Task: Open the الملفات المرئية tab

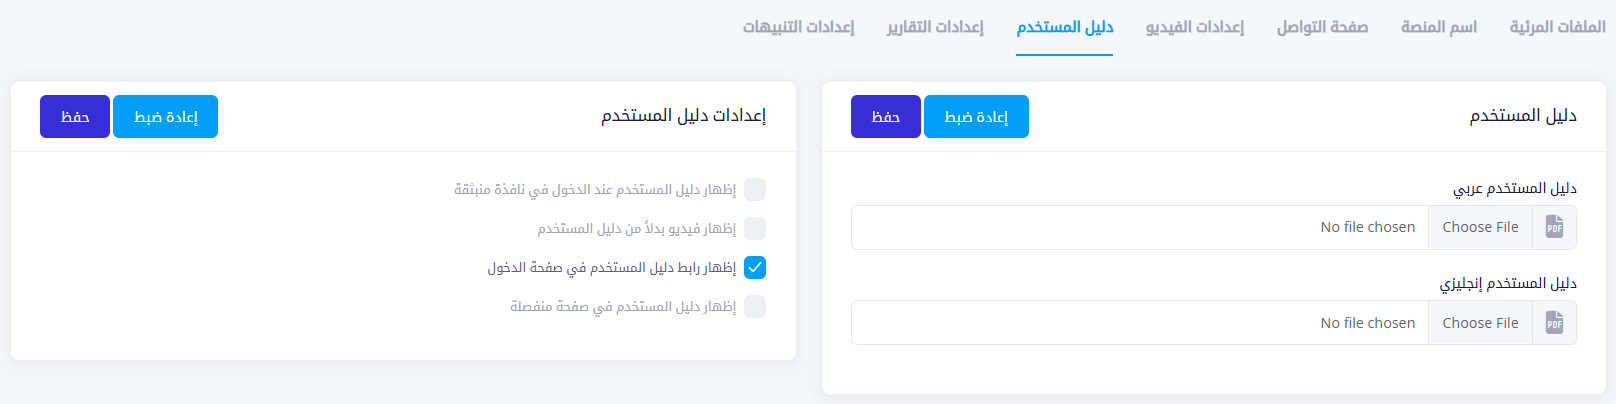Action: coord(1557,27)
